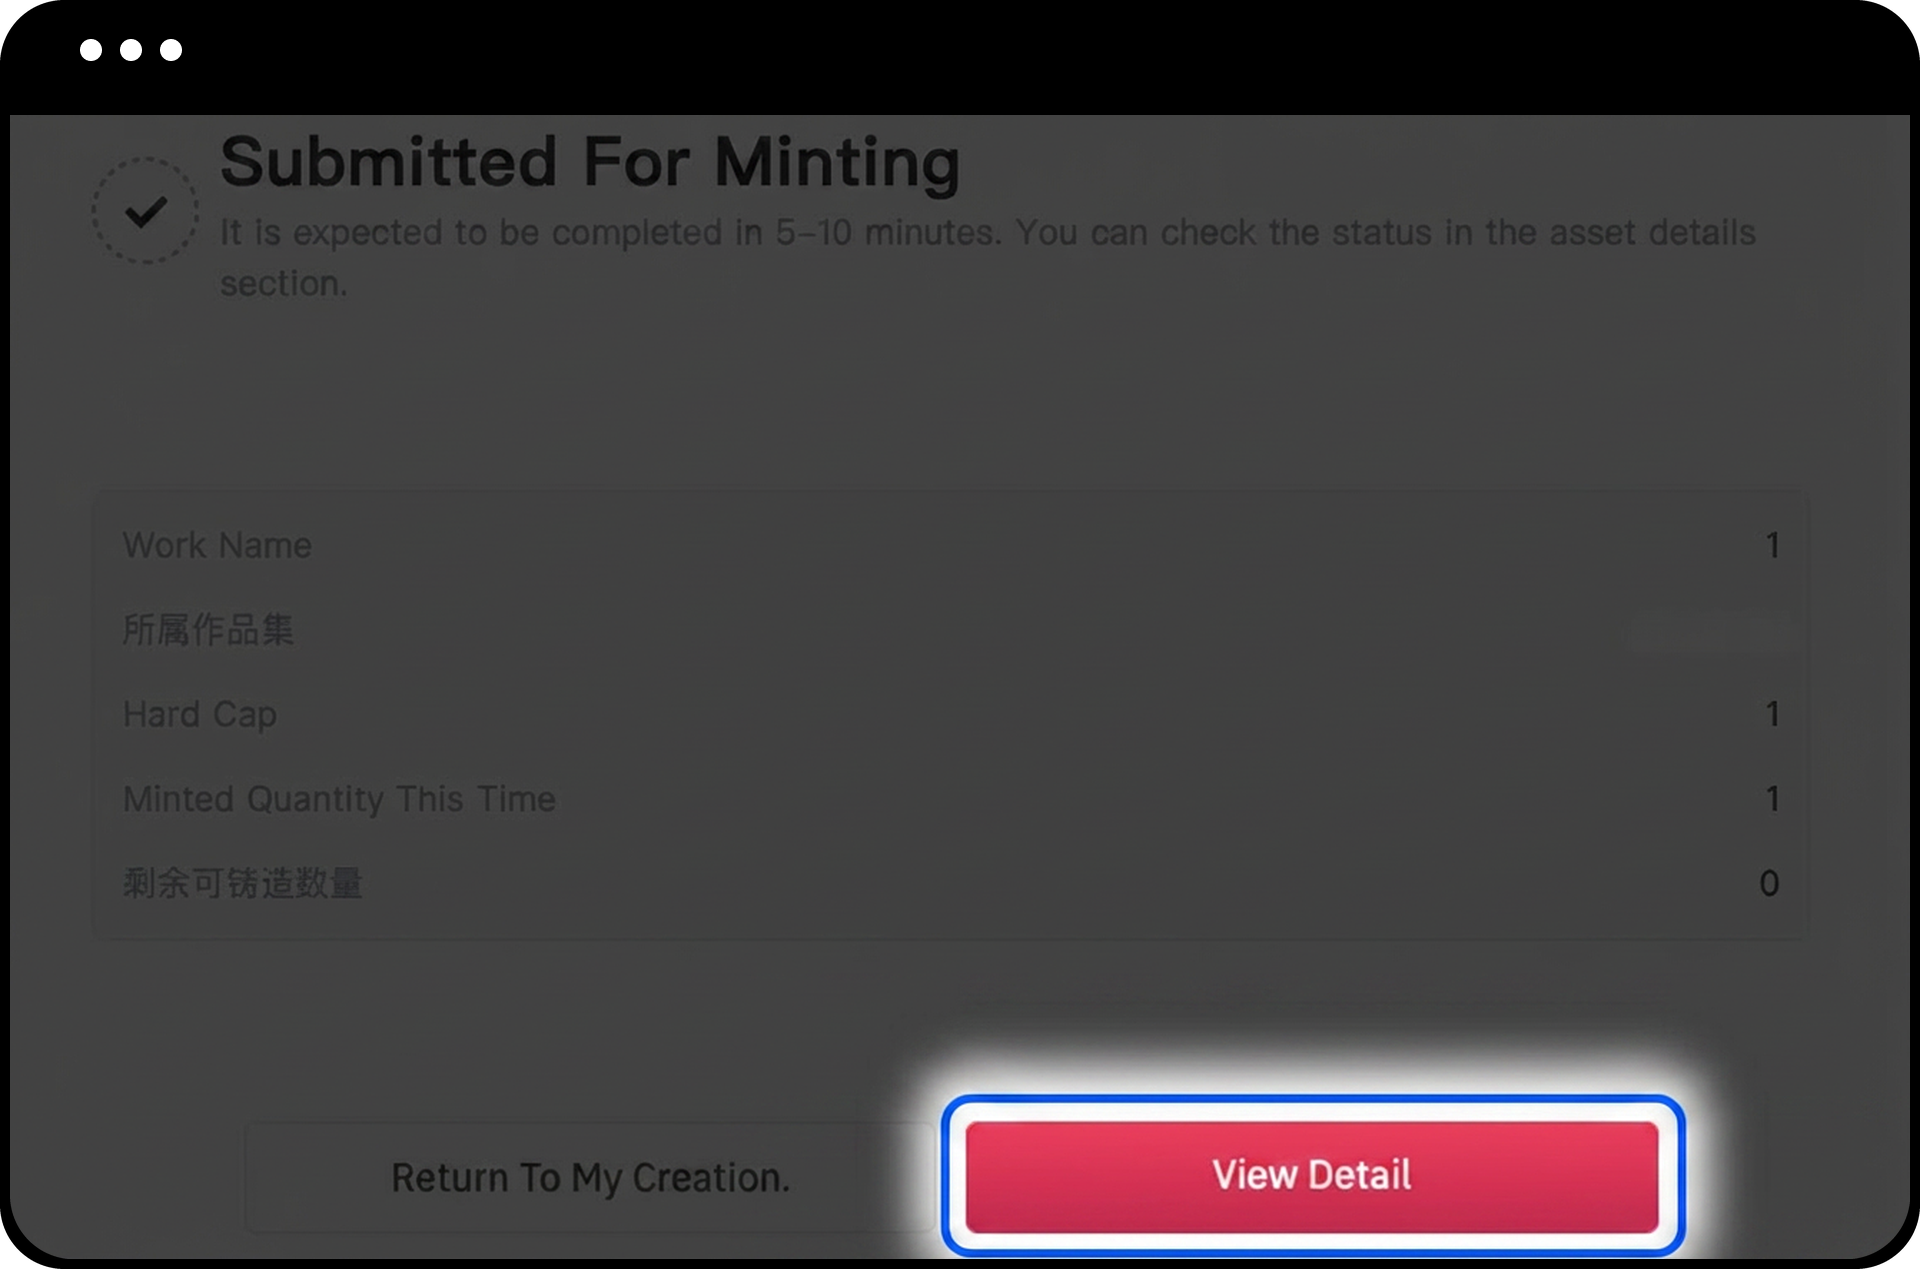Click the Work Name value 1

[1772, 546]
